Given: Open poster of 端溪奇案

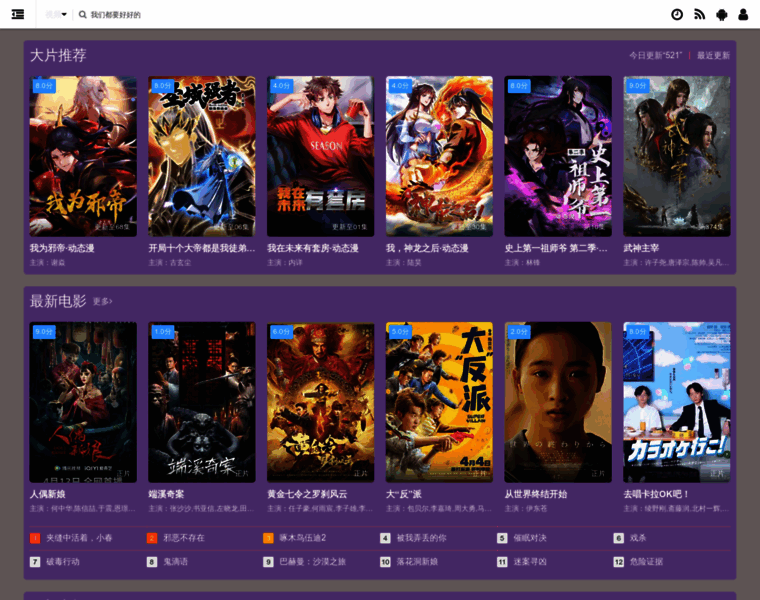Looking at the screenshot, I should 202,402.
